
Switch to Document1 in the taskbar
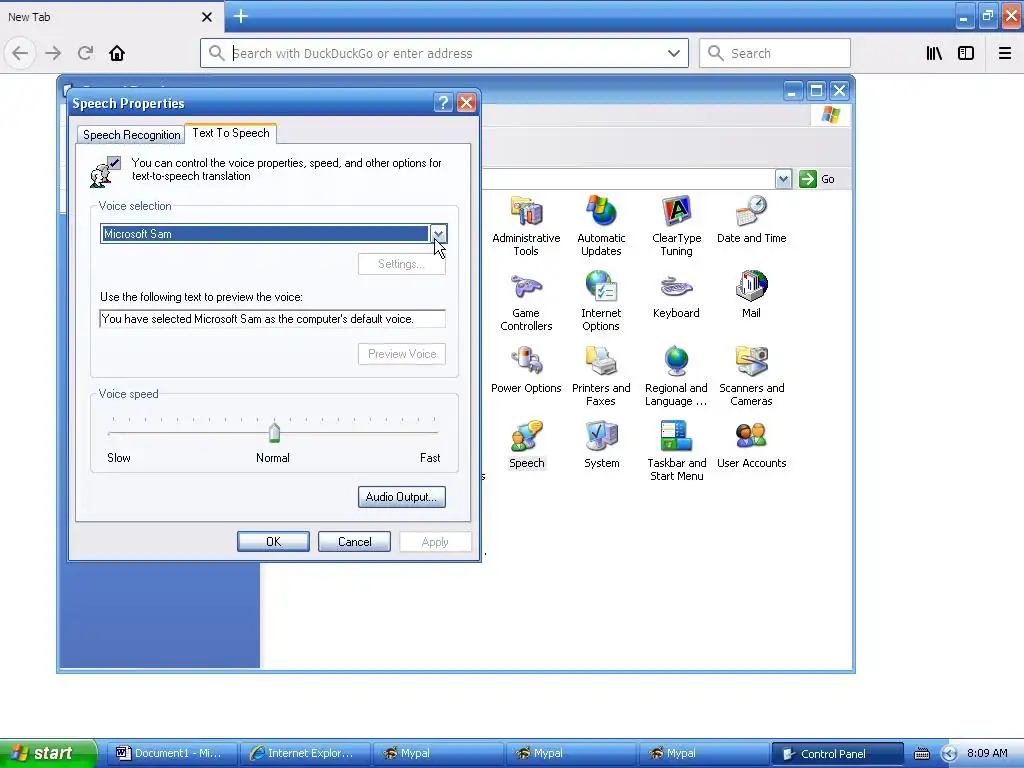[x=171, y=754]
